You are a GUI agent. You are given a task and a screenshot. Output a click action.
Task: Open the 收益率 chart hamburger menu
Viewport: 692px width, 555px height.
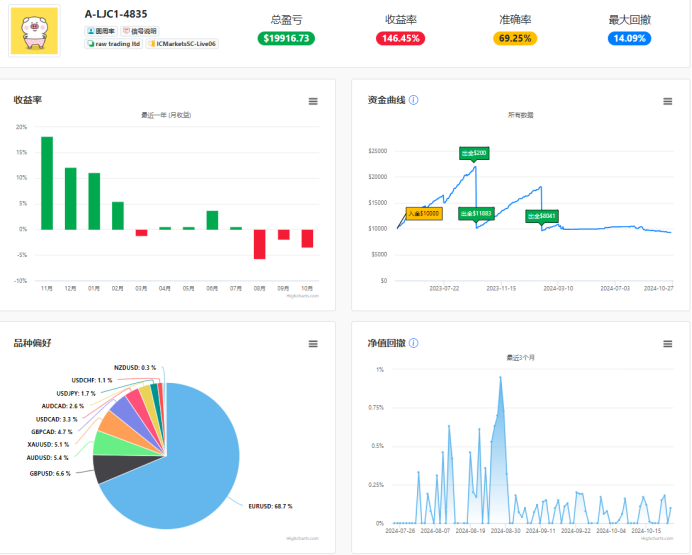coord(313,101)
